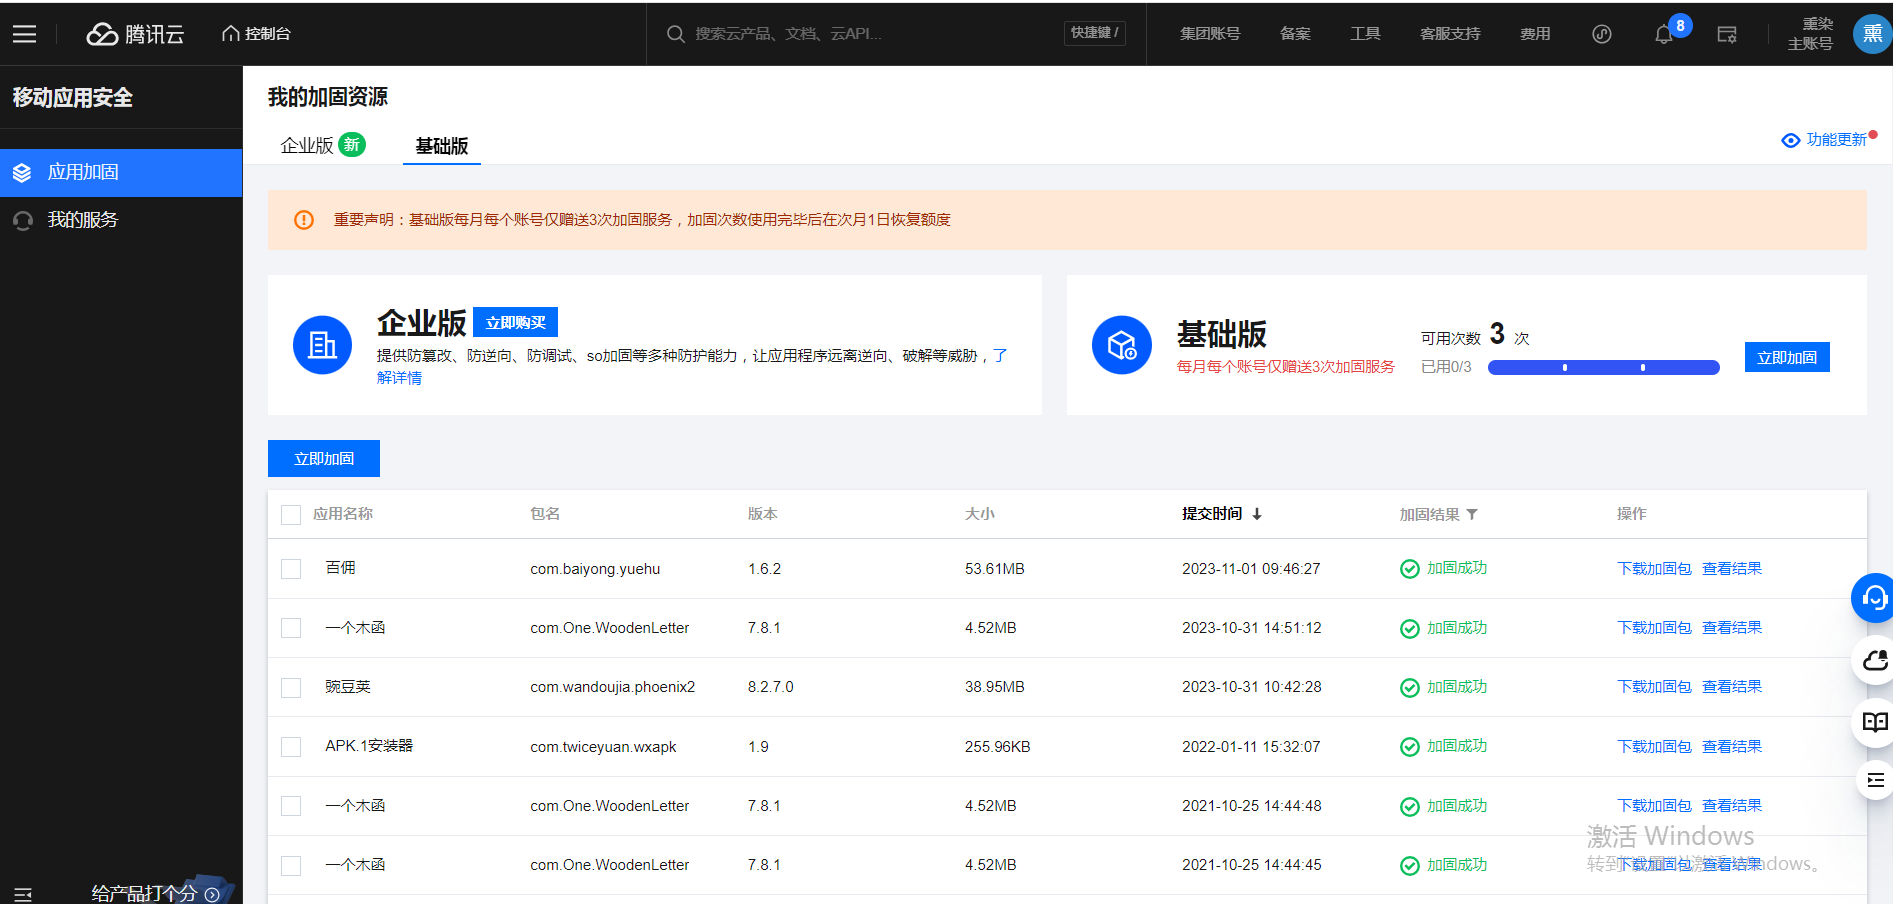
Task: Check the row for APK.1安装器
Action: point(291,747)
